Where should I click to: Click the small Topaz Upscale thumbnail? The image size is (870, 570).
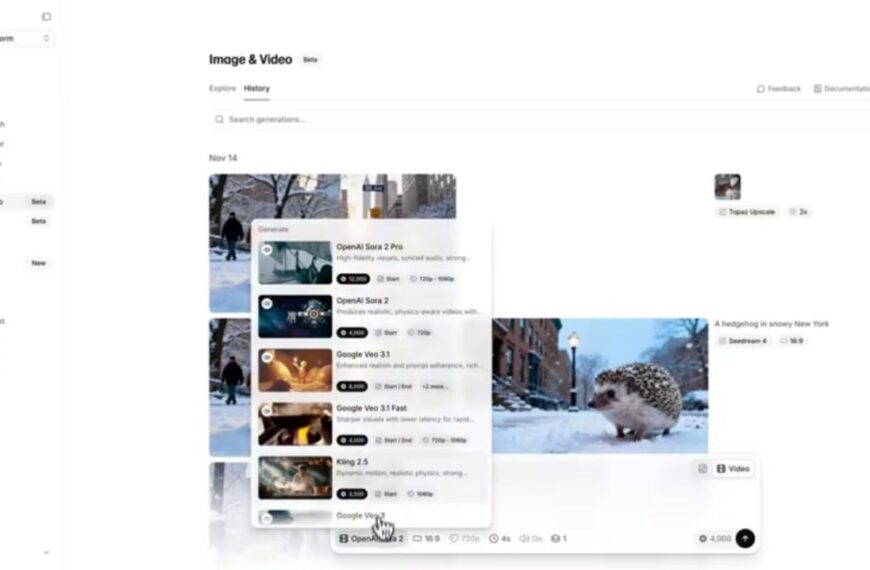coord(727,186)
